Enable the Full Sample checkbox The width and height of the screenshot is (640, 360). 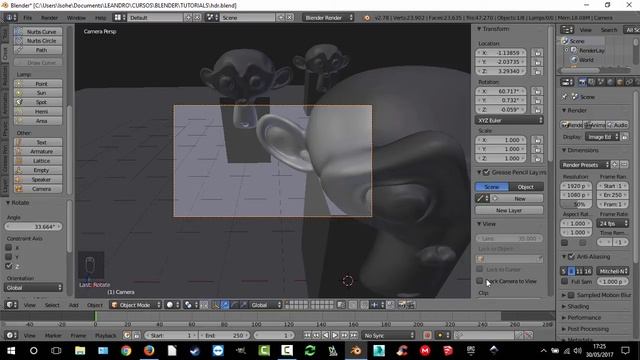pyautogui.click(x=564, y=281)
